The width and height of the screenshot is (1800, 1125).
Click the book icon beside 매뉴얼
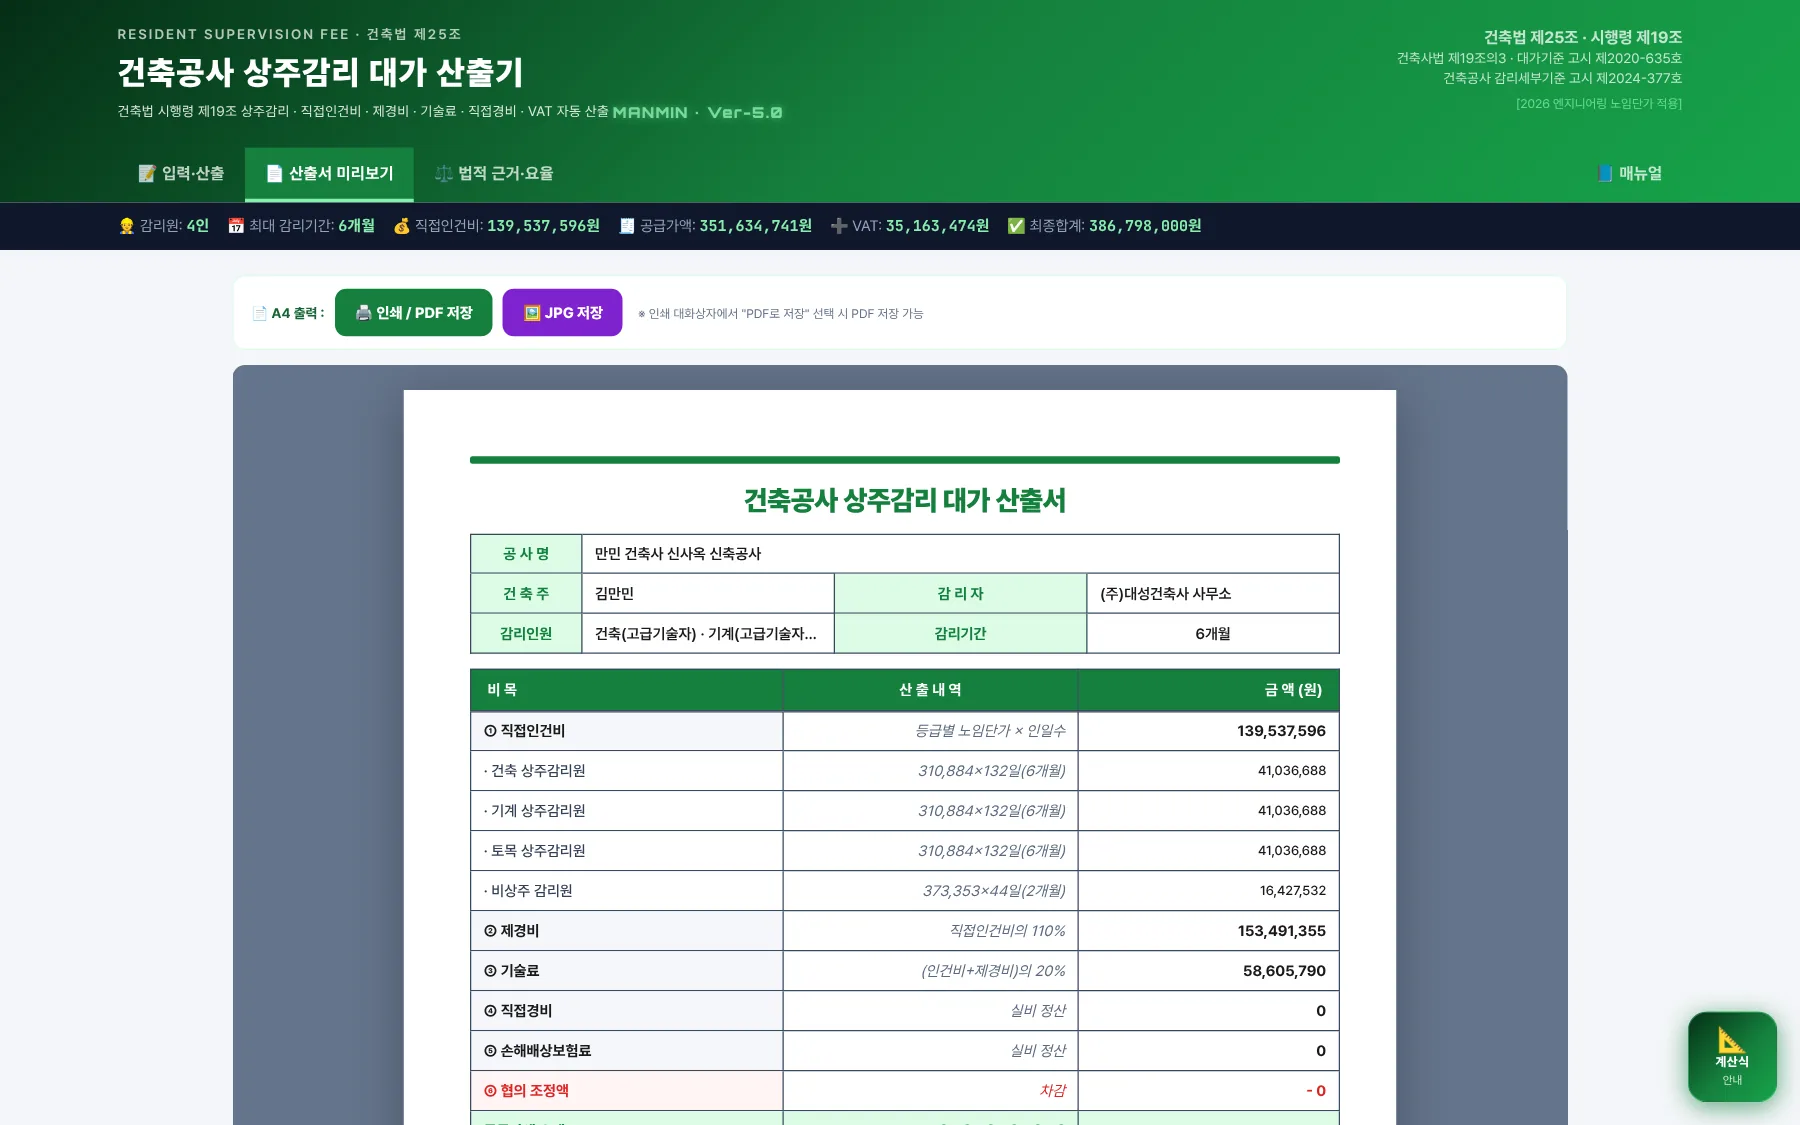point(1605,174)
